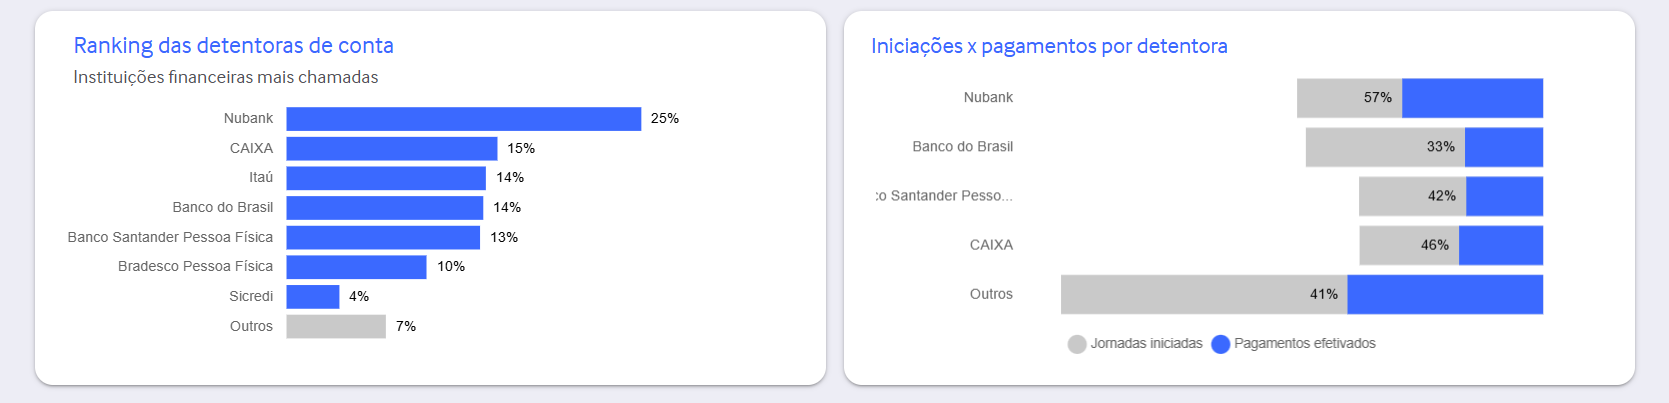Click the Sicredi 4% bar

(312, 297)
